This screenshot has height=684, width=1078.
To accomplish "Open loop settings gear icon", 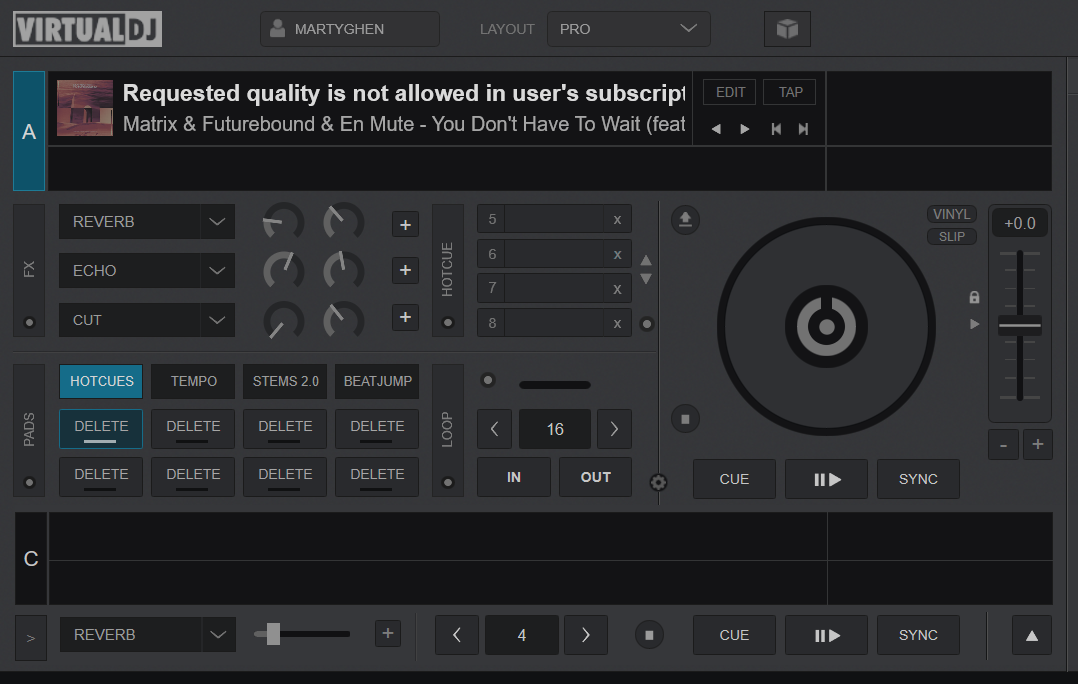I will coord(658,483).
